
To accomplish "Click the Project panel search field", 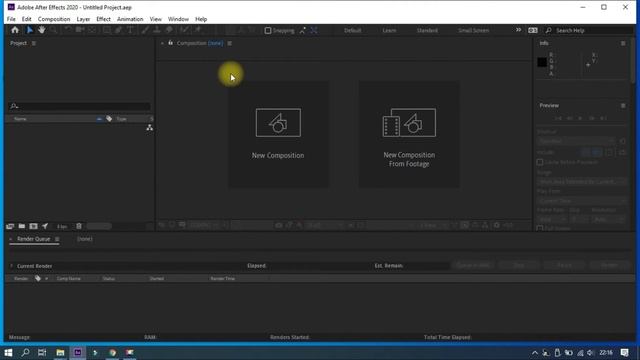I will pos(80,106).
